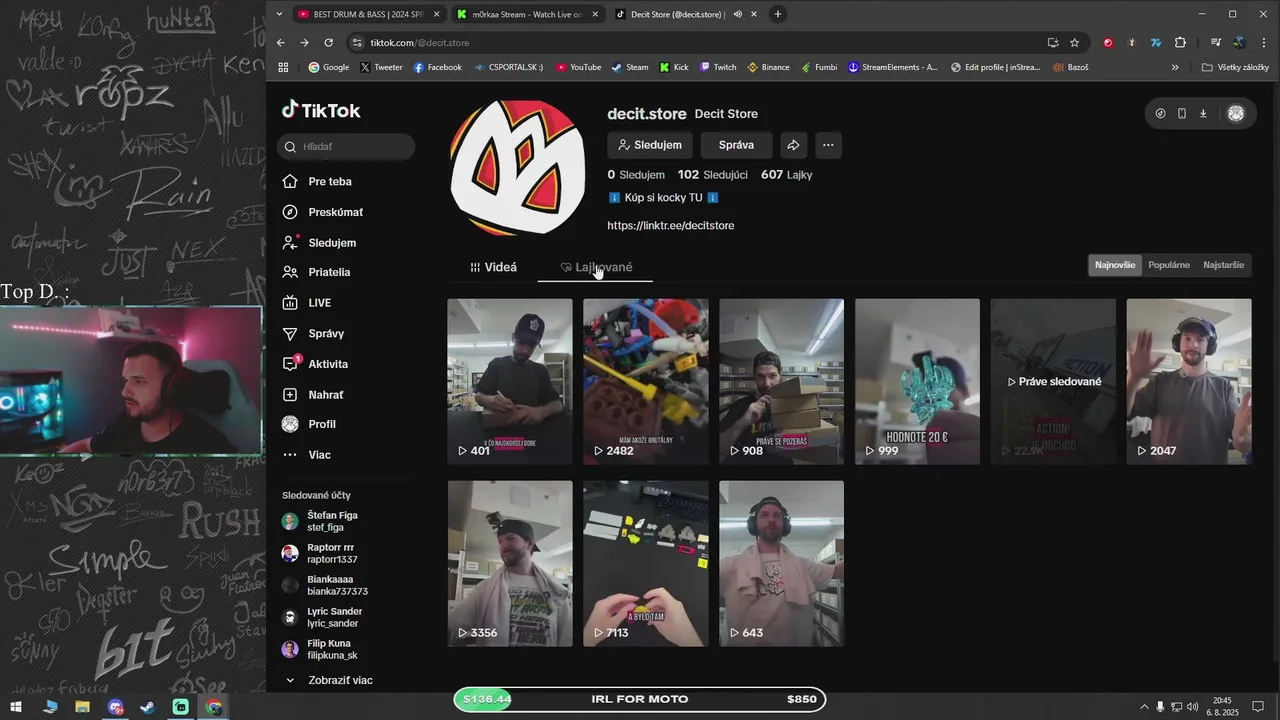Reload the TikTok page

328,43
